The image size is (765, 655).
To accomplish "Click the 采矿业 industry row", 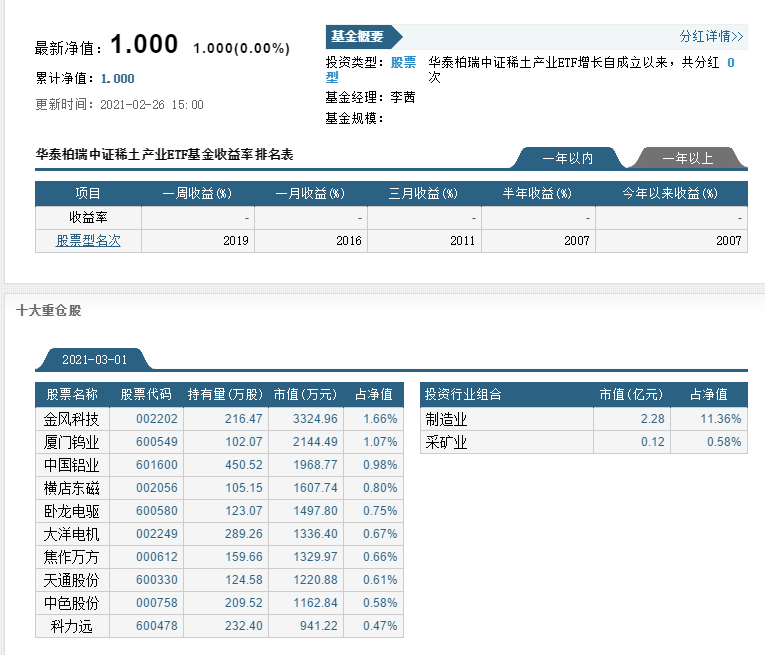I will (x=584, y=442).
